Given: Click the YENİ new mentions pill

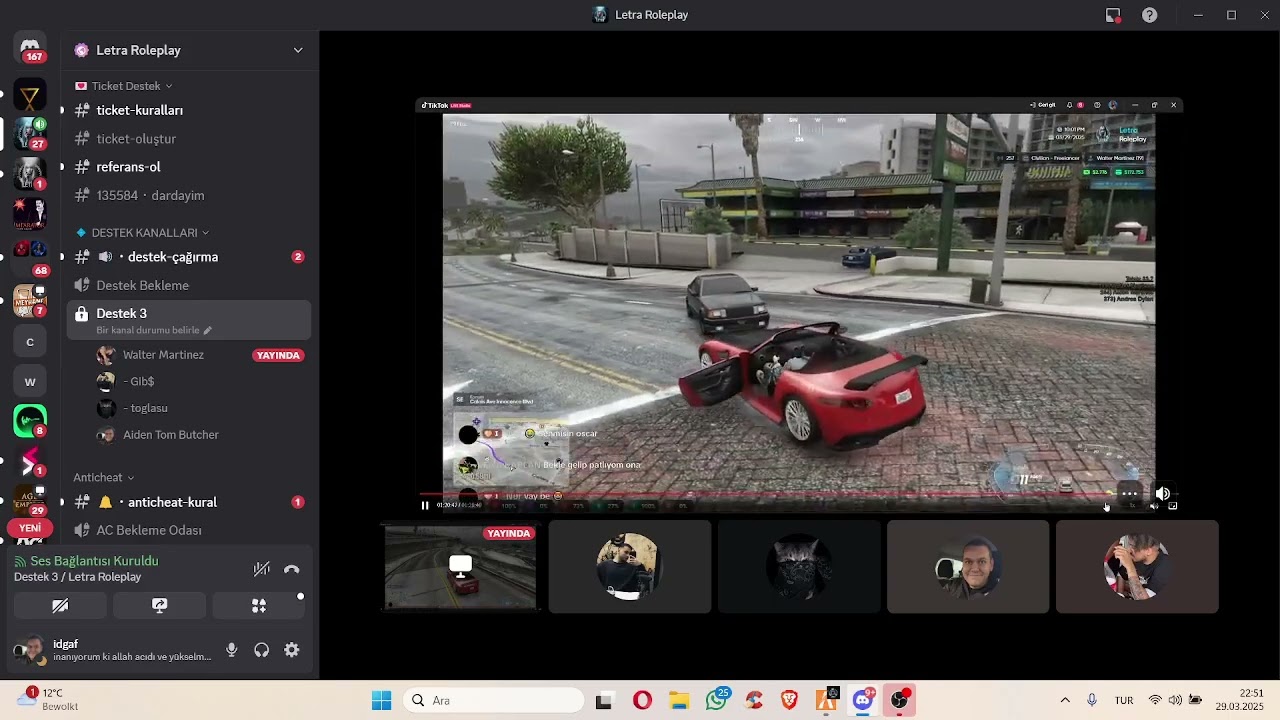Looking at the screenshot, I should coord(30,528).
